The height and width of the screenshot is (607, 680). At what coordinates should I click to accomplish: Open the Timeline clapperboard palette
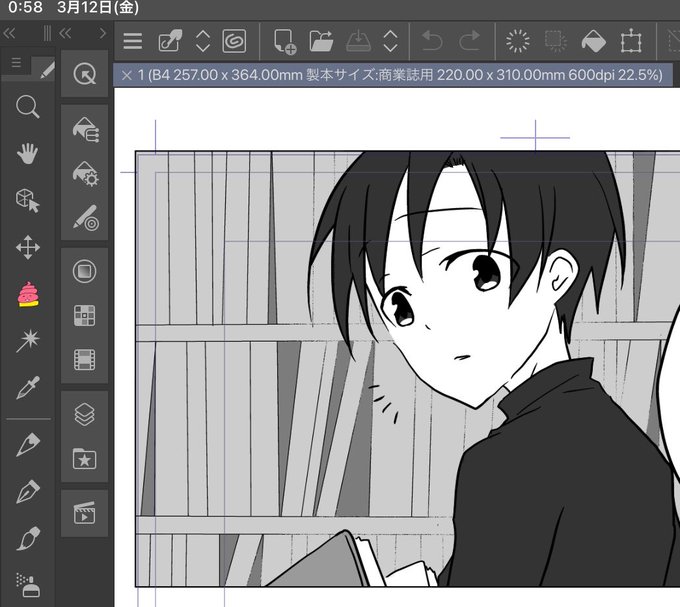click(x=85, y=513)
